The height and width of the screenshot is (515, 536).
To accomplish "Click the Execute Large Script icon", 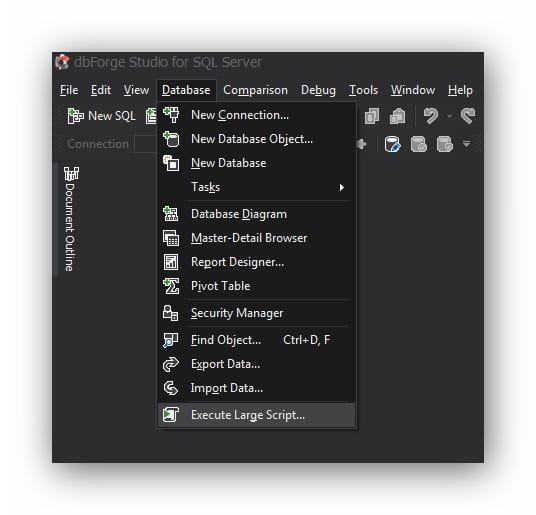I will point(171,415).
